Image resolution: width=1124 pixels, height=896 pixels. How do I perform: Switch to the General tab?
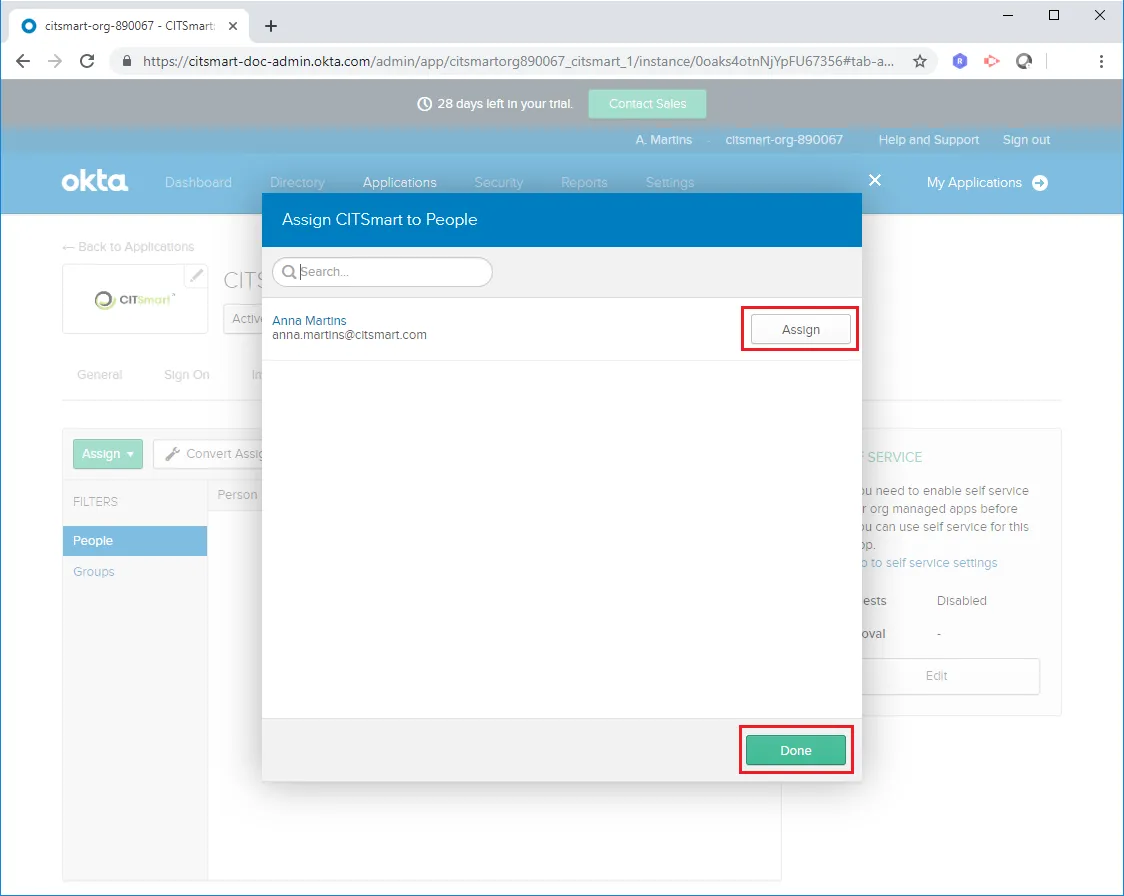coord(100,375)
